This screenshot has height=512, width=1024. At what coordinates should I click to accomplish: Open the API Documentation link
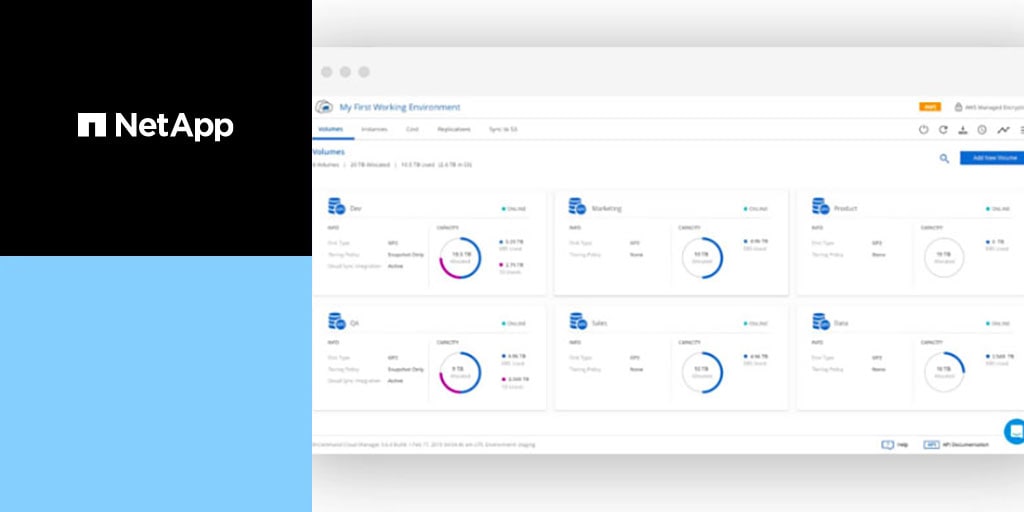(x=957, y=444)
